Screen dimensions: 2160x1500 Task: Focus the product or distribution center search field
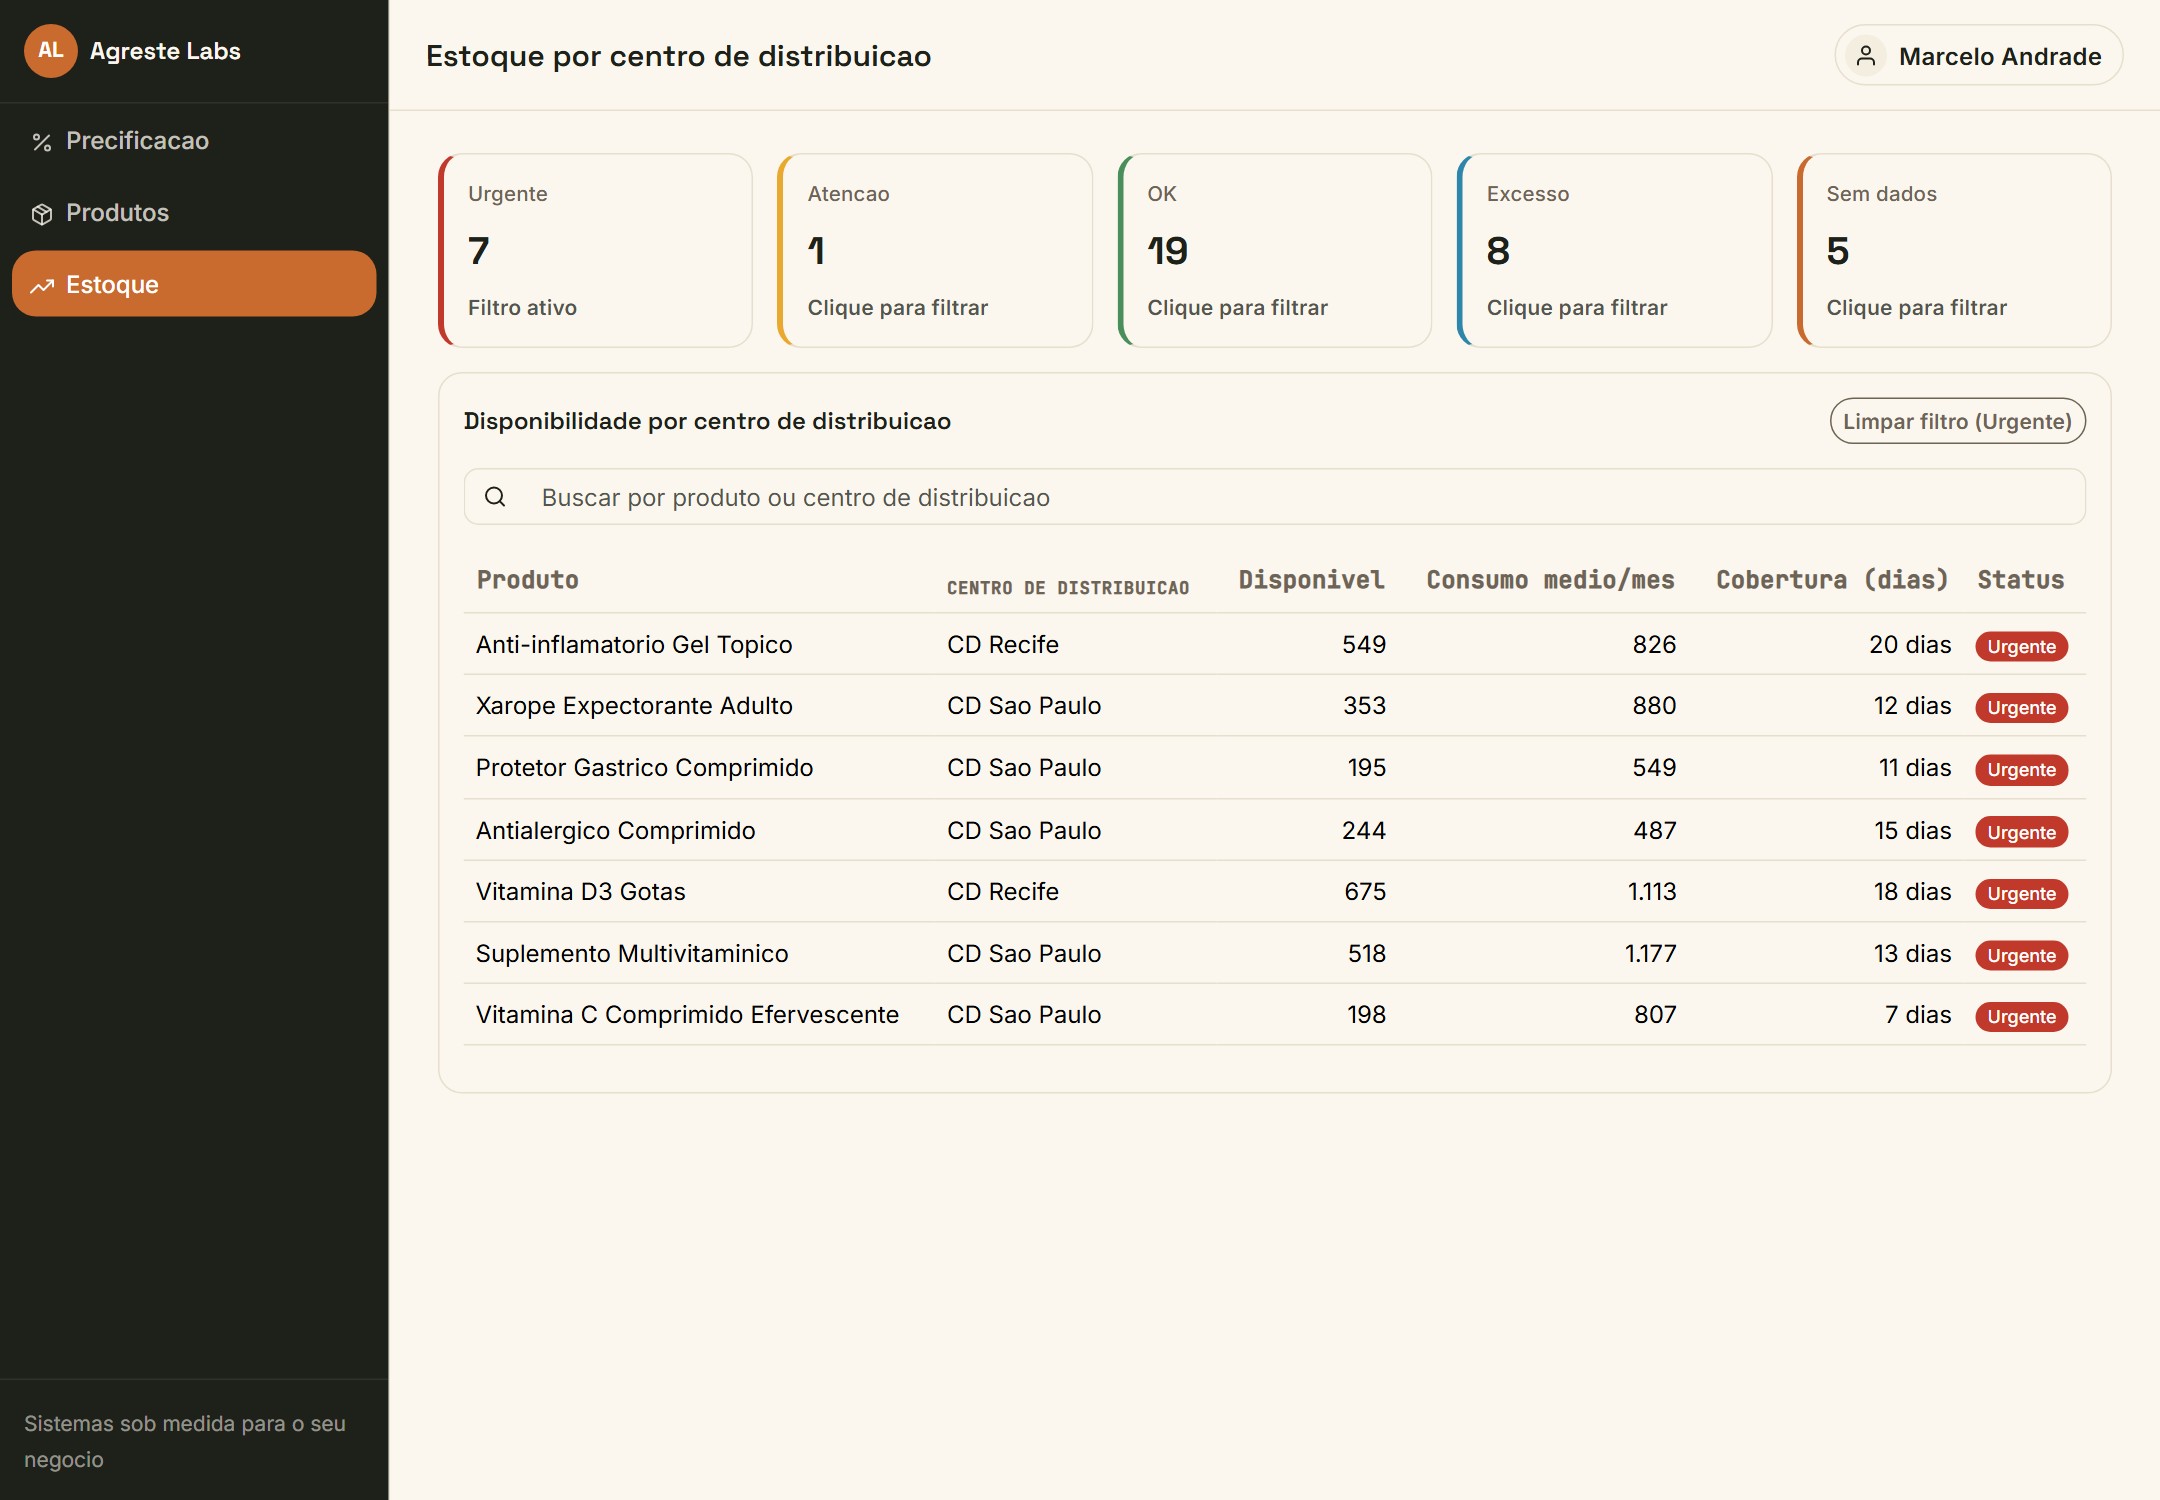(x=1275, y=497)
